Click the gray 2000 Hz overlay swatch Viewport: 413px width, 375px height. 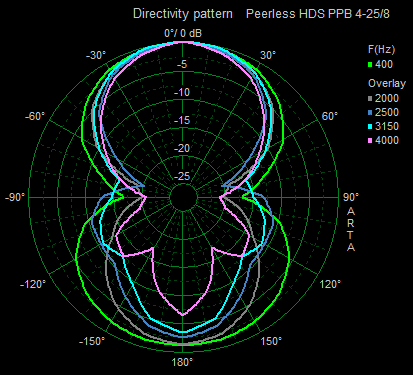(370, 99)
